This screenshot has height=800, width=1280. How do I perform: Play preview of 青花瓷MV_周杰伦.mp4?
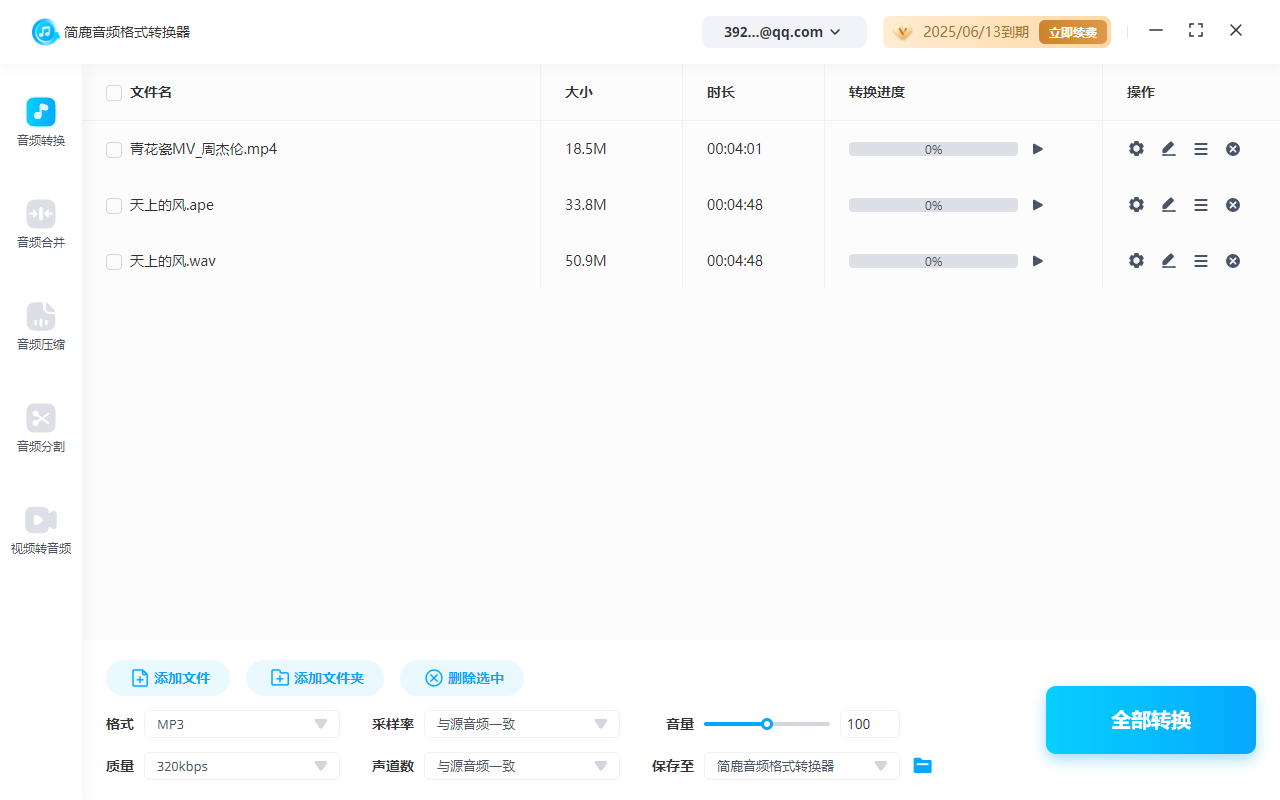click(x=1037, y=148)
